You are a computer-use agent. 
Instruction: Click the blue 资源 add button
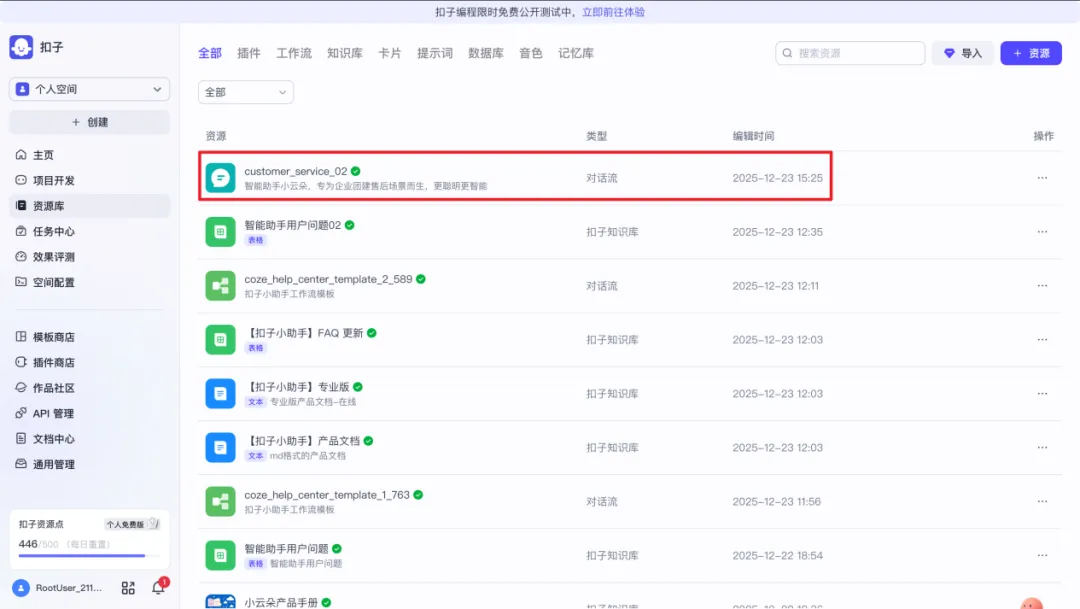(x=1031, y=53)
